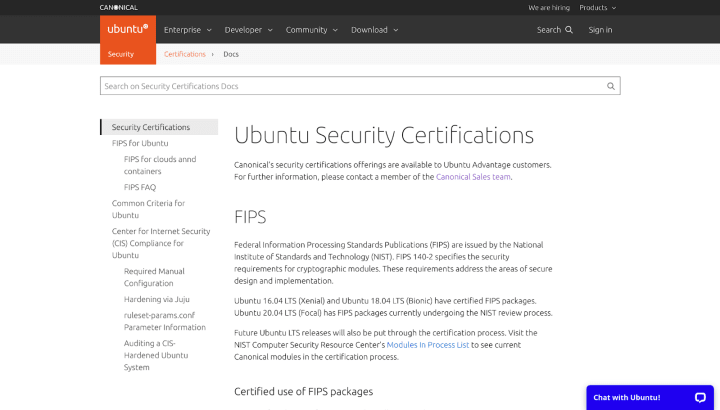Expand the Download menu
This screenshot has height=410, width=720.
point(374,30)
